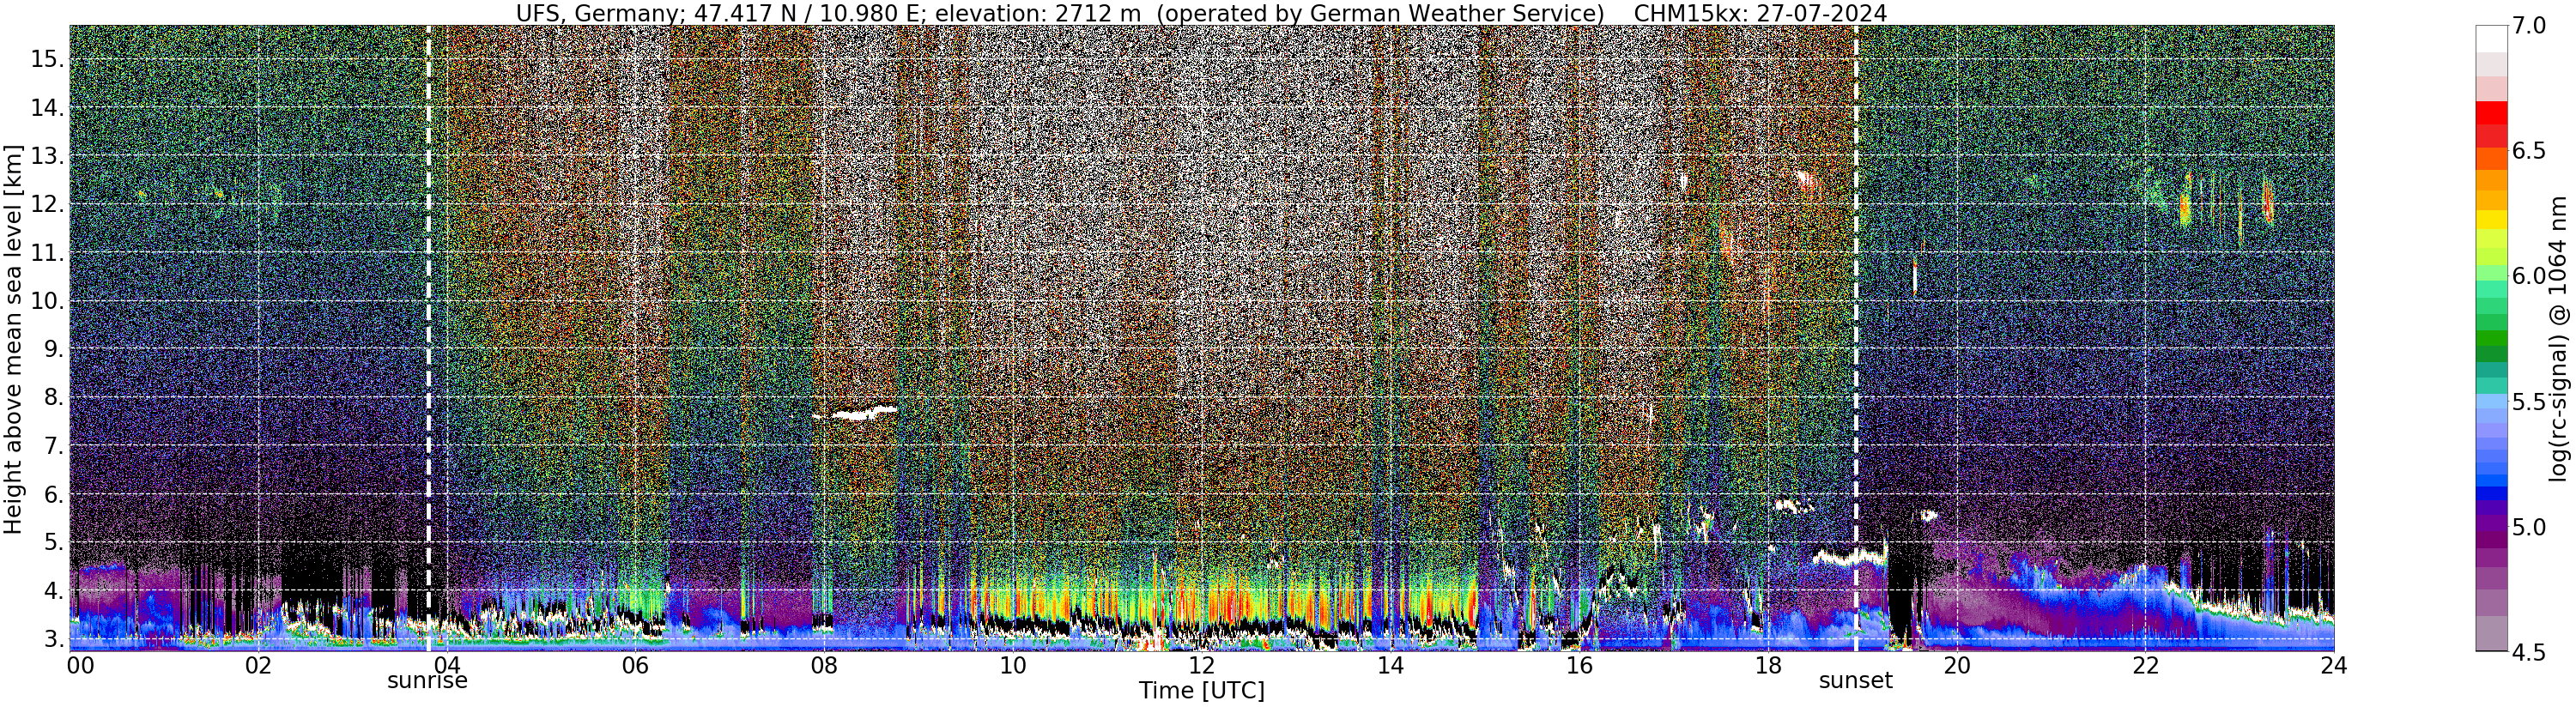
Task: Click the 'Height above mean sea level [km]' label
Action: coord(13,338)
